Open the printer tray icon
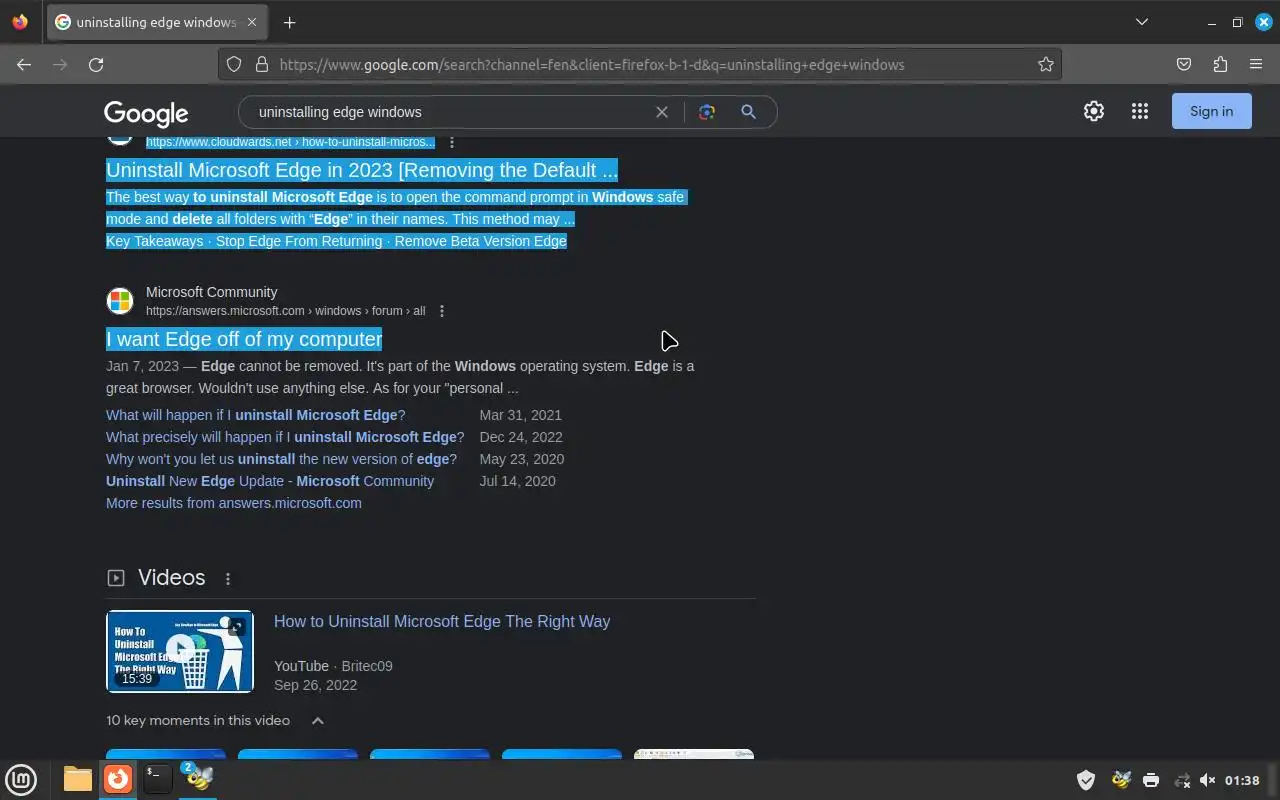This screenshot has width=1280, height=800. [x=1151, y=780]
